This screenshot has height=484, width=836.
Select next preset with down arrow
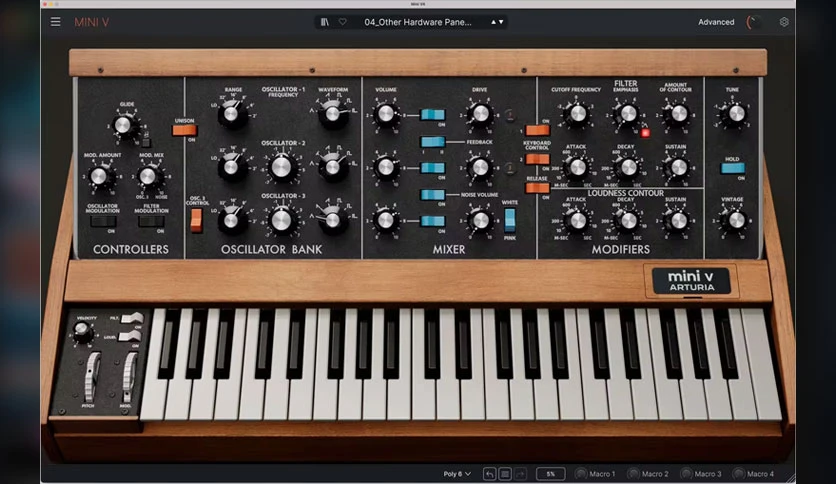pos(501,22)
